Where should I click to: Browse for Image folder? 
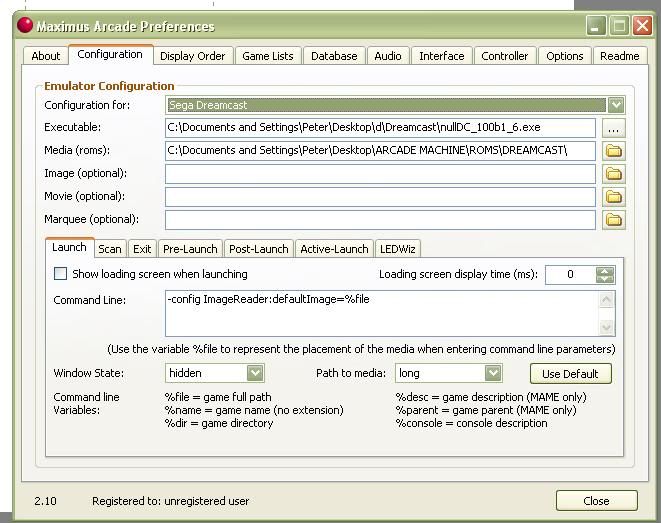[613, 174]
